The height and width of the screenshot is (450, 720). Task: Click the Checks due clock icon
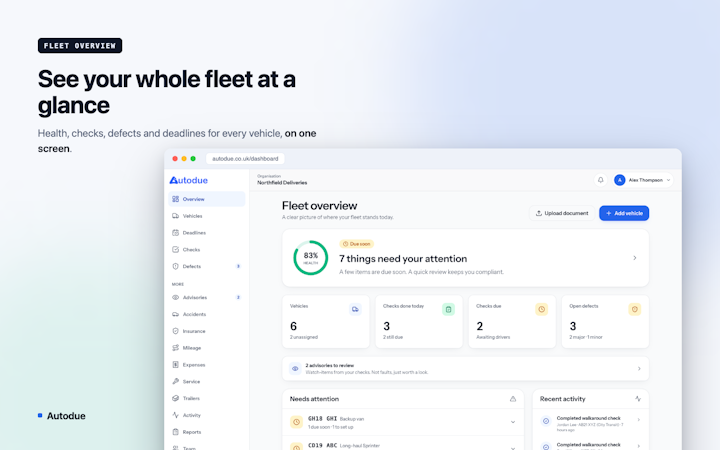pyautogui.click(x=542, y=309)
